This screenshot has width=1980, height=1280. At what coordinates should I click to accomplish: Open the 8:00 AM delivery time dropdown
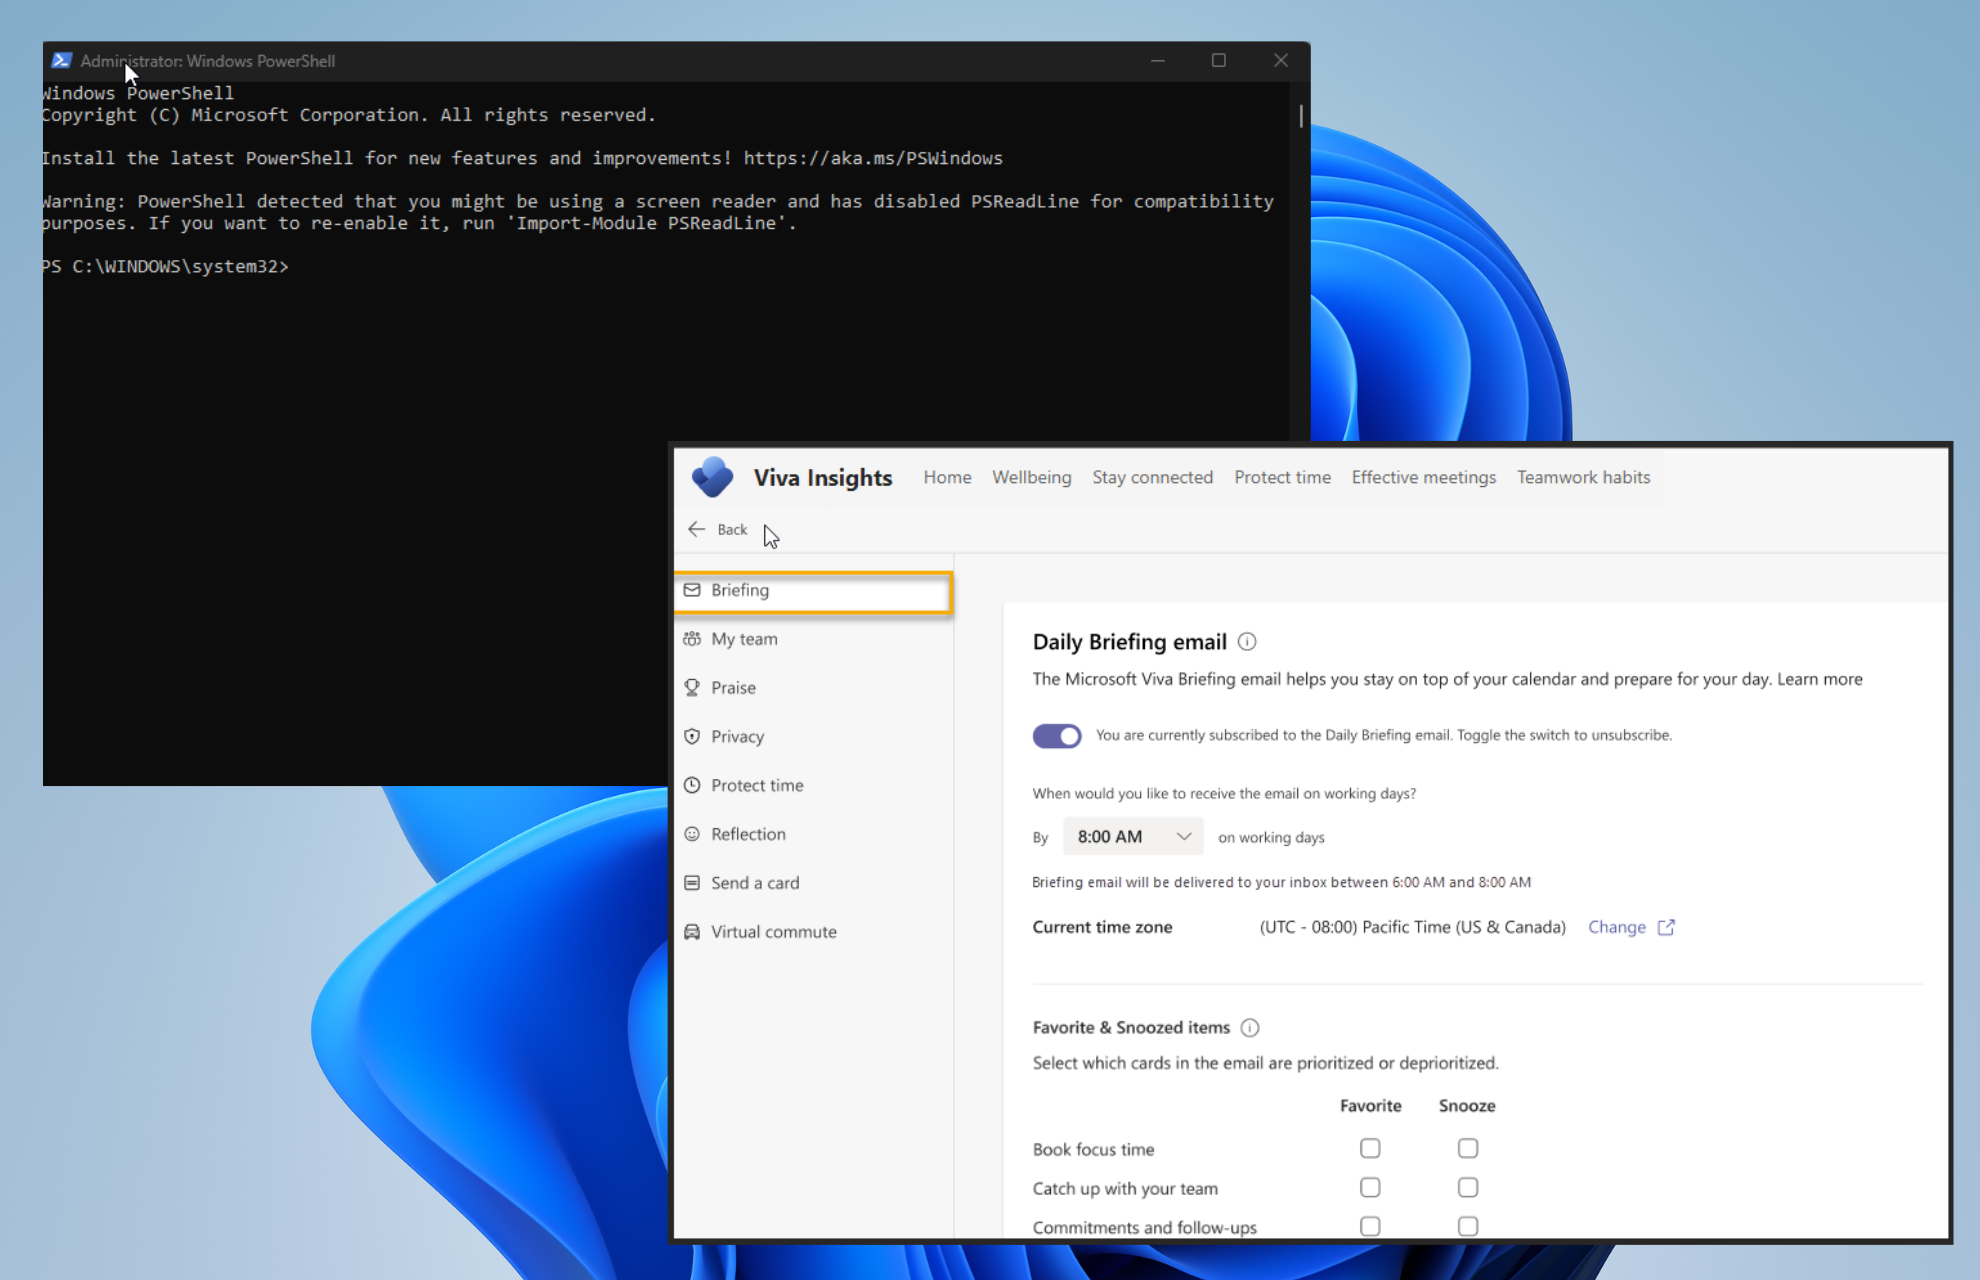pyautogui.click(x=1133, y=836)
